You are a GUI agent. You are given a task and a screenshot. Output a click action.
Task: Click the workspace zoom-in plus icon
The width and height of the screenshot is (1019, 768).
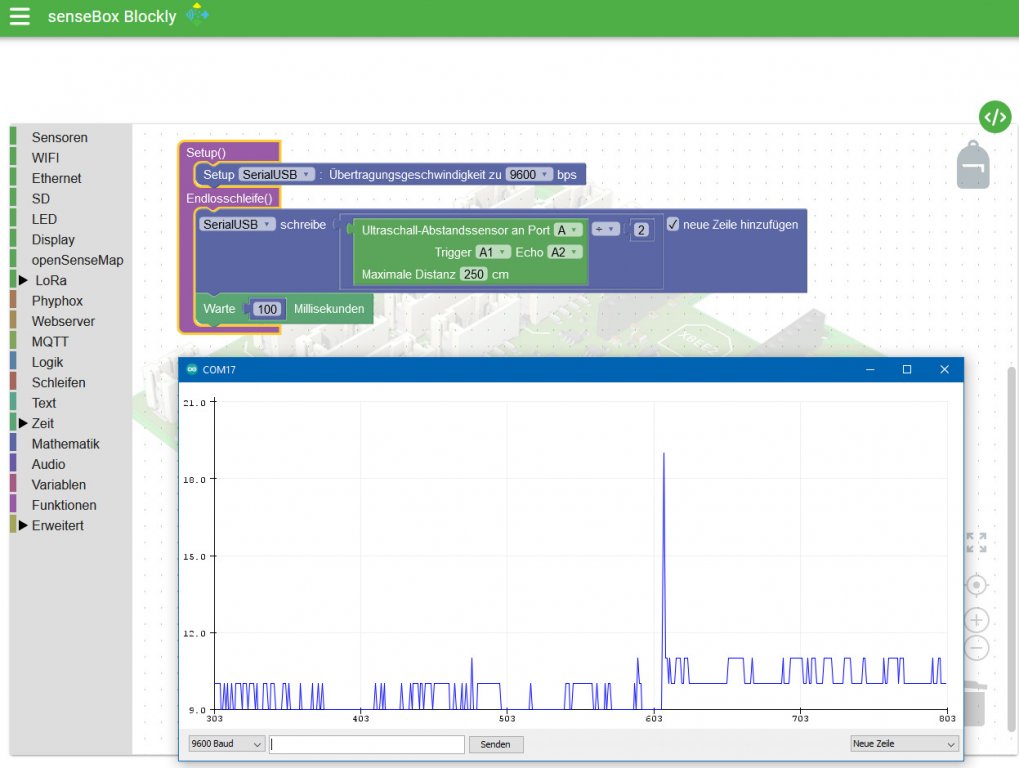[976, 620]
